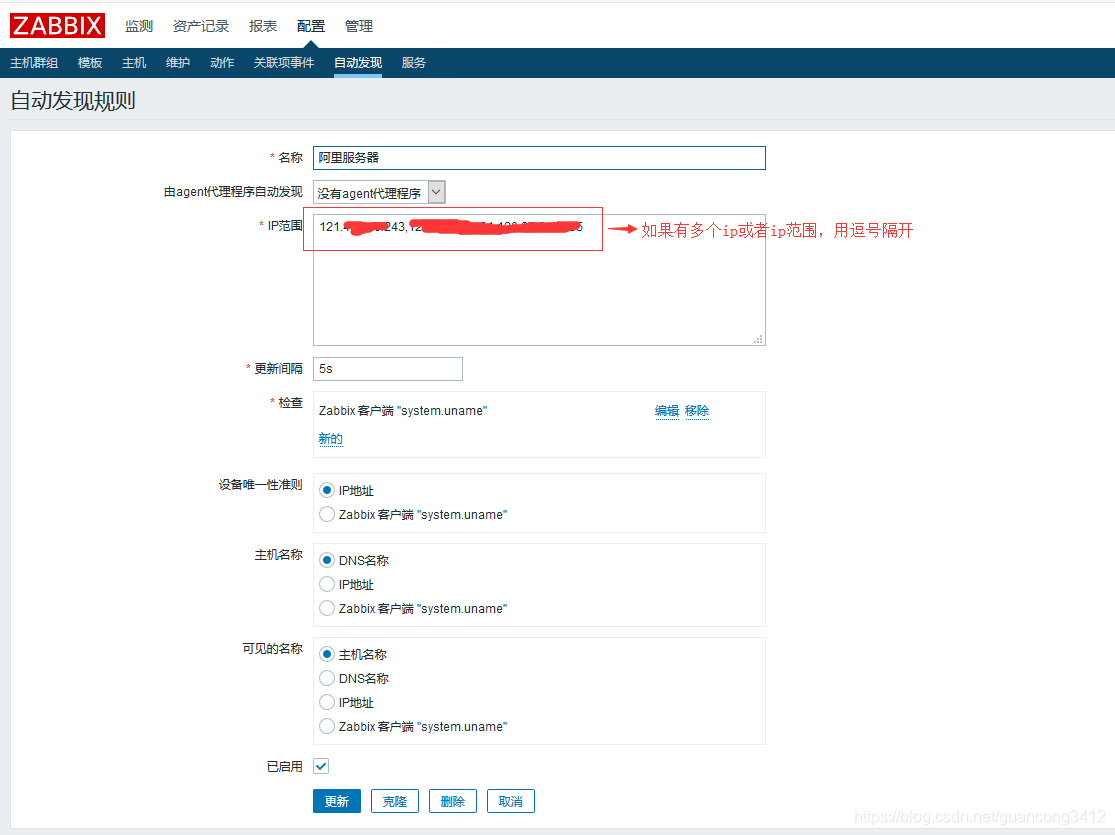Image resolution: width=1115 pixels, height=835 pixels.
Task: Select IP地址 for 主机名称
Action: coord(327,585)
